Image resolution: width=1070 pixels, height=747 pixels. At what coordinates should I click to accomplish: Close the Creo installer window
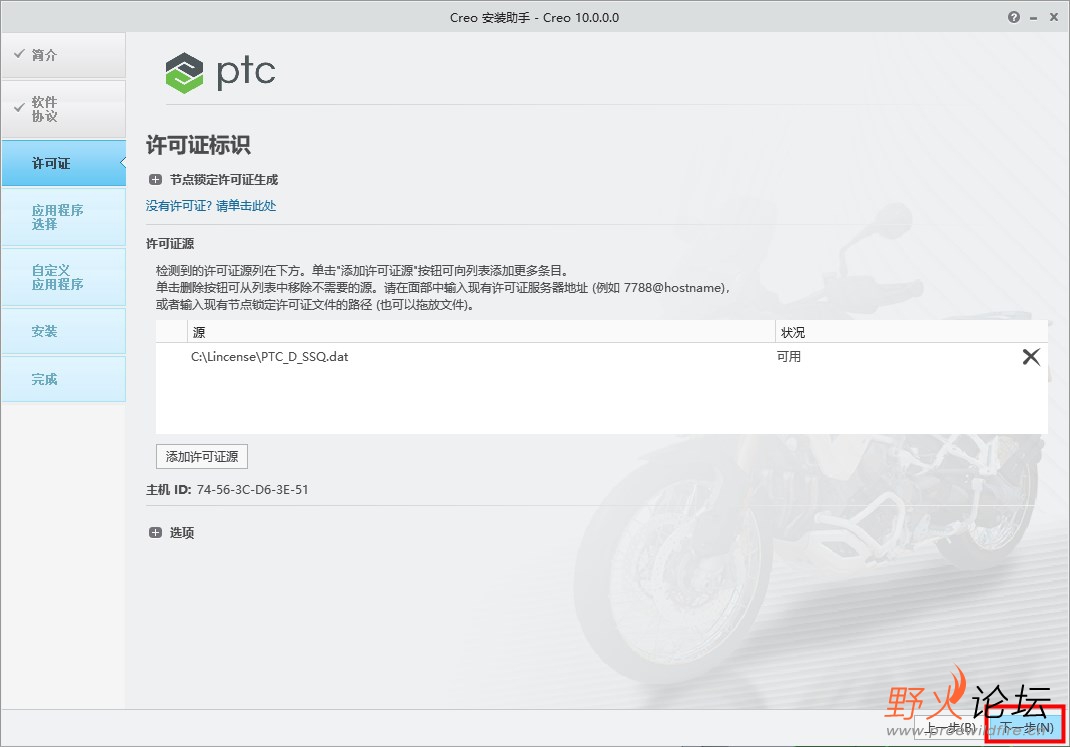[x=1054, y=18]
